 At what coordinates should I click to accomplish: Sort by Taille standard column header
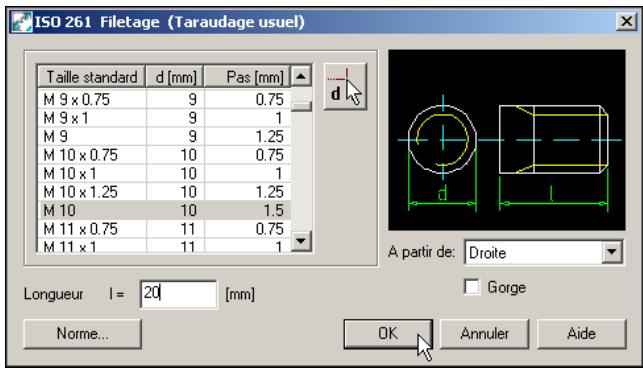pyautogui.click(x=91, y=77)
